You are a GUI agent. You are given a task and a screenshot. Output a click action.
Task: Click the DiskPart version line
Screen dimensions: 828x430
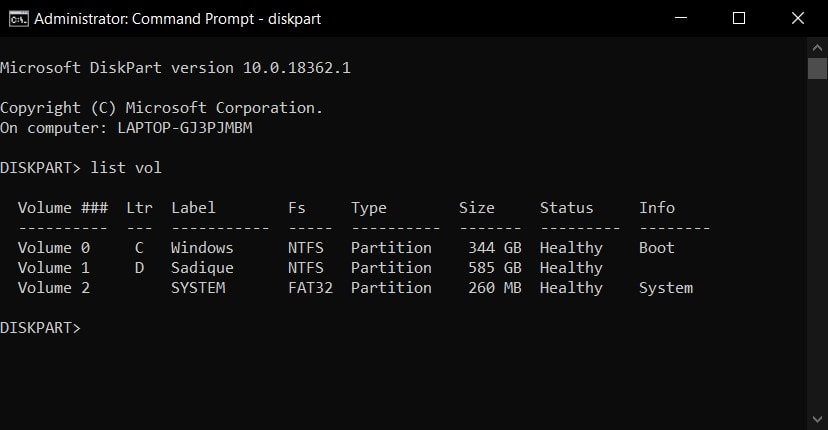pos(175,68)
